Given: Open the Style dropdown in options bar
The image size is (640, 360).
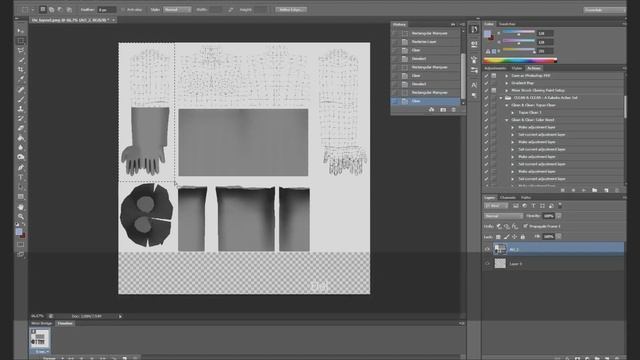Looking at the screenshot, I should pyautogui.click(x=177, y=10).
